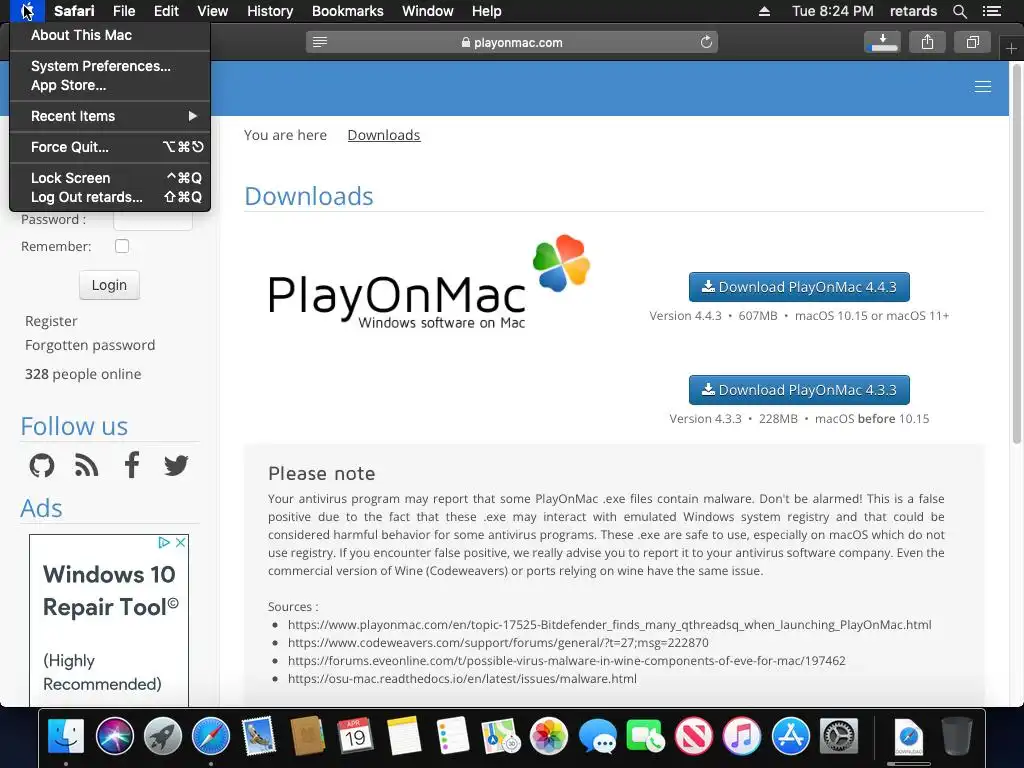
Task: Close the ad with the X icon
Action: (181, 543)
